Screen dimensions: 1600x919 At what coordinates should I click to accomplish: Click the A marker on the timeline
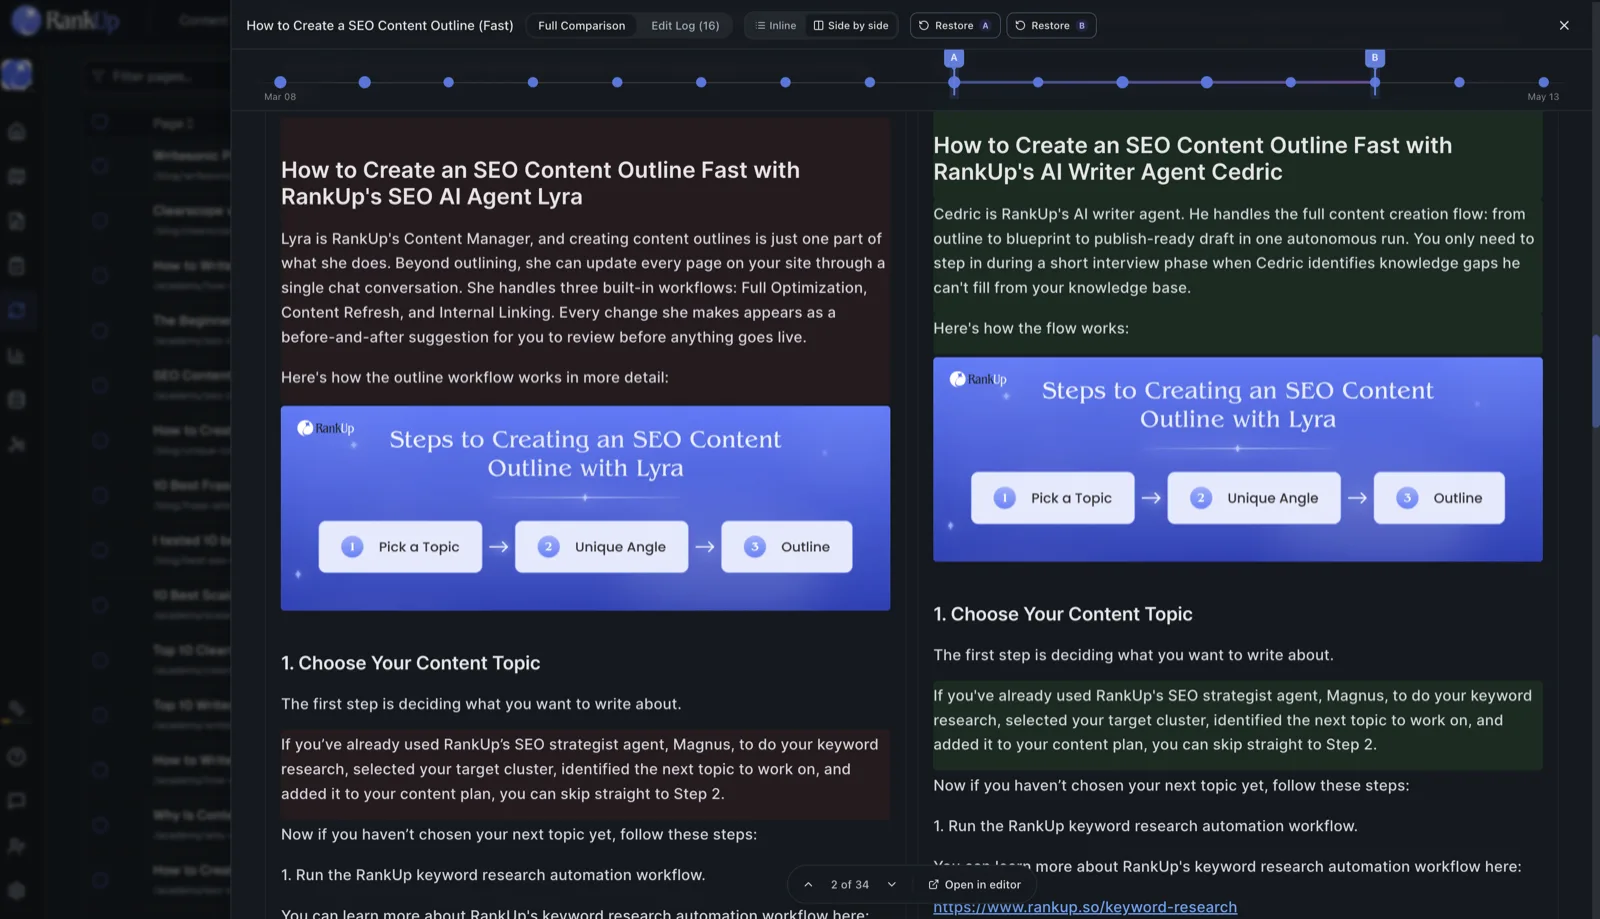pyautogui.click(x=954, y=58)
